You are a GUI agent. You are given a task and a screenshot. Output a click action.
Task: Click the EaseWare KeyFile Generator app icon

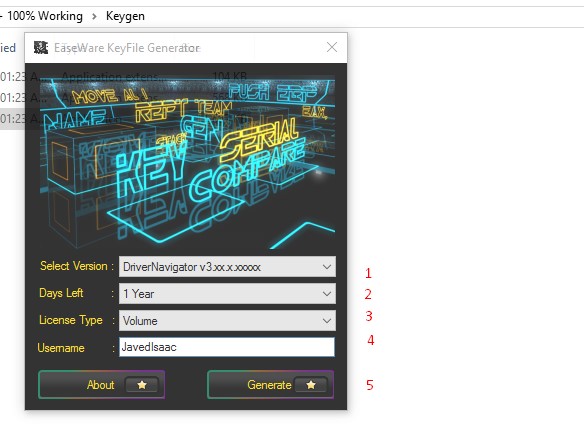pyautogui.click(x=41, y=48)
